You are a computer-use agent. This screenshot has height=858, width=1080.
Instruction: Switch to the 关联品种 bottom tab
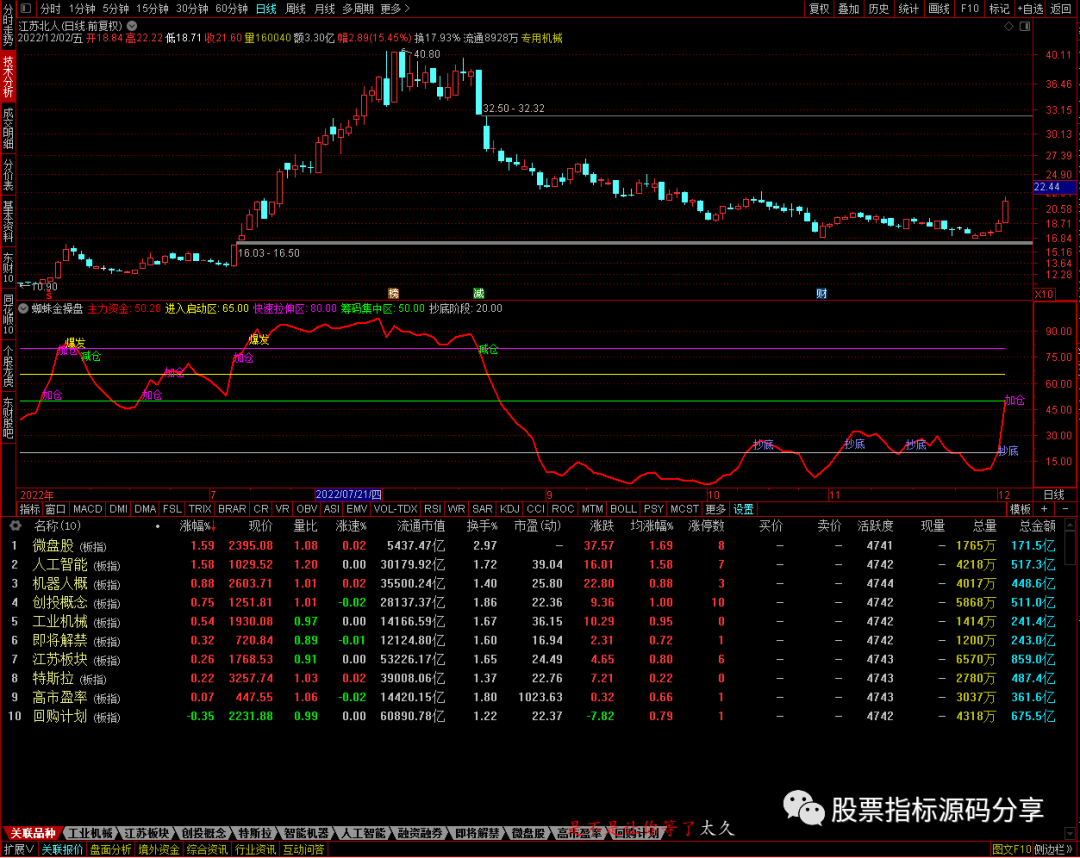(32, 833)
